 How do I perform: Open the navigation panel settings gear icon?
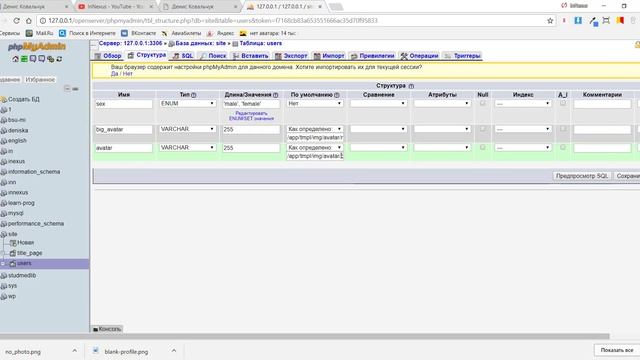pos(50,59)
